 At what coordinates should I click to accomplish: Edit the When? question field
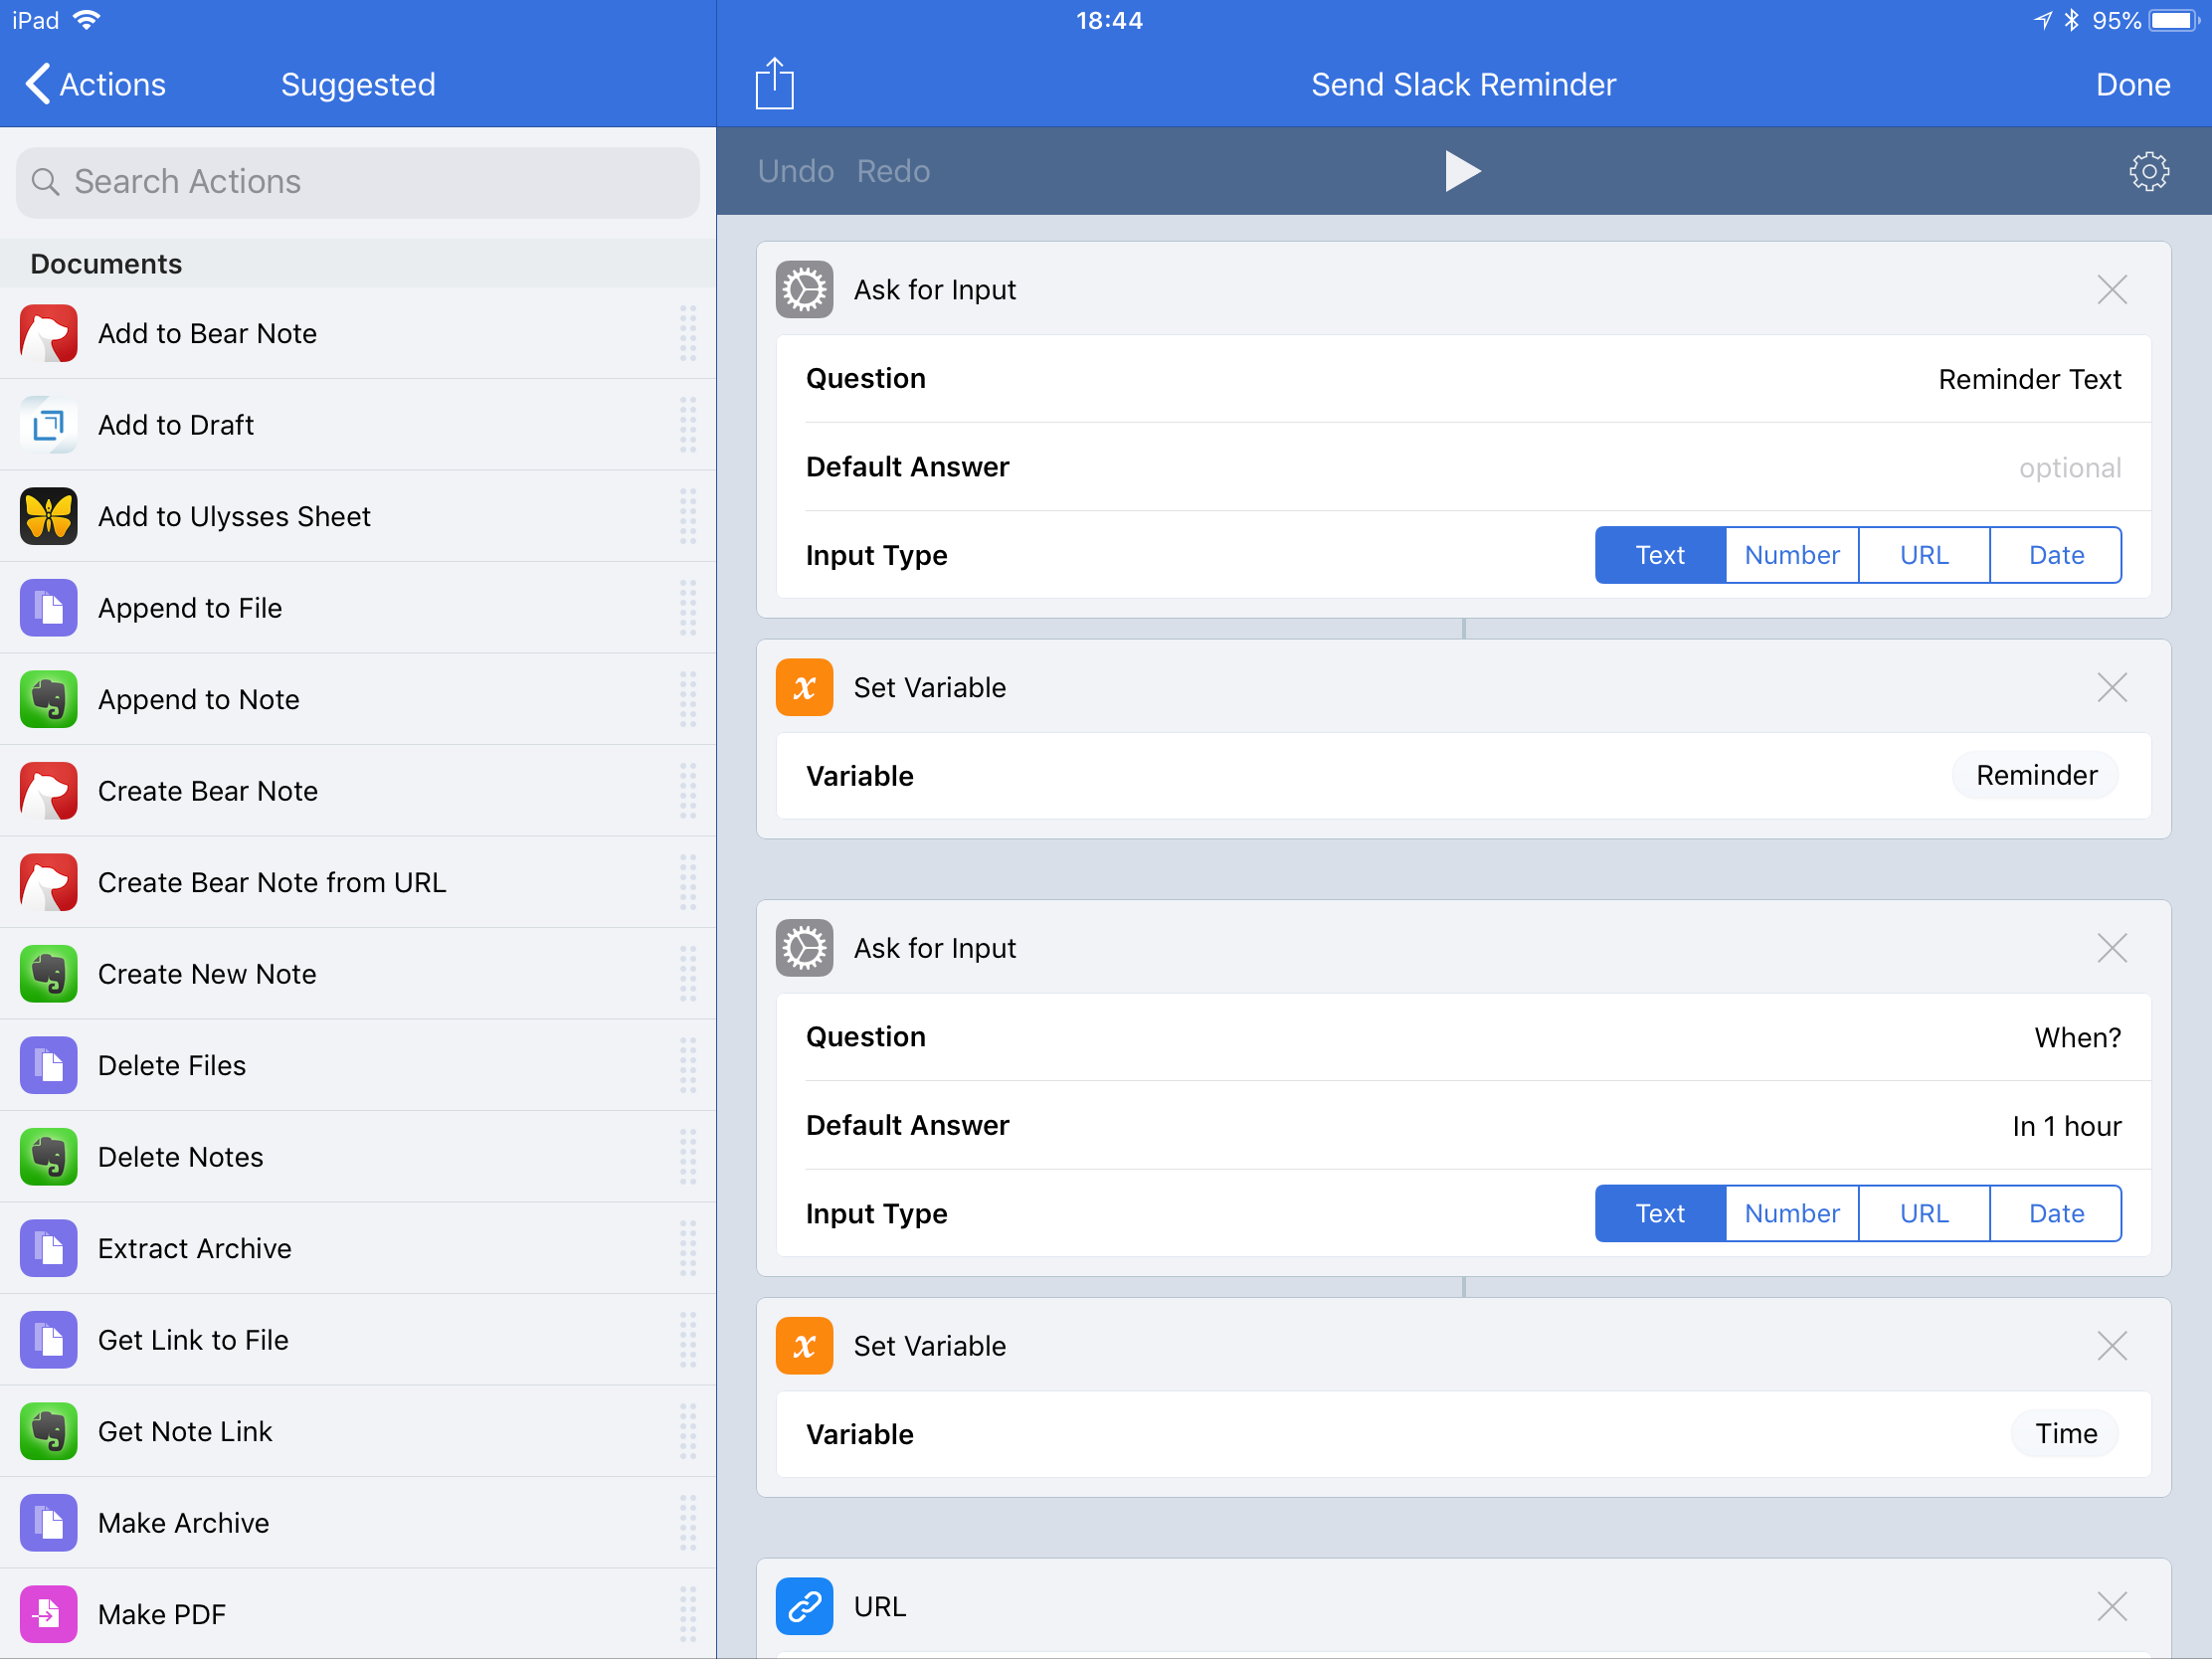tap(1463, 1037)
